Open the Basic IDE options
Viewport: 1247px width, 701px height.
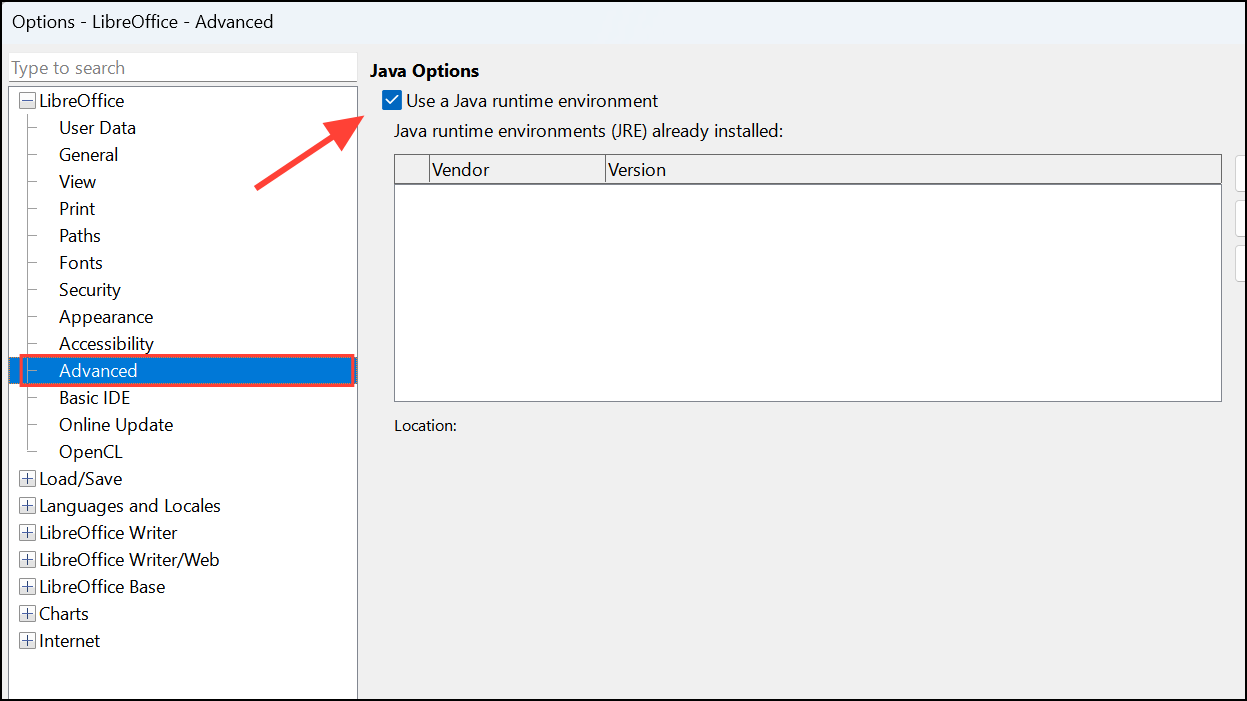tap(93, 397)
